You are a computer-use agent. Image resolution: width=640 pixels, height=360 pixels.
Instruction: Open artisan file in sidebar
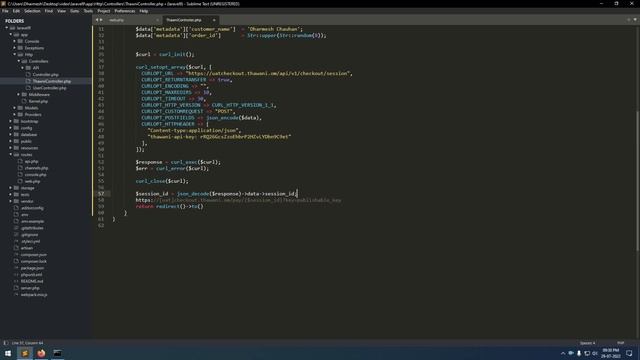[27, 248]
